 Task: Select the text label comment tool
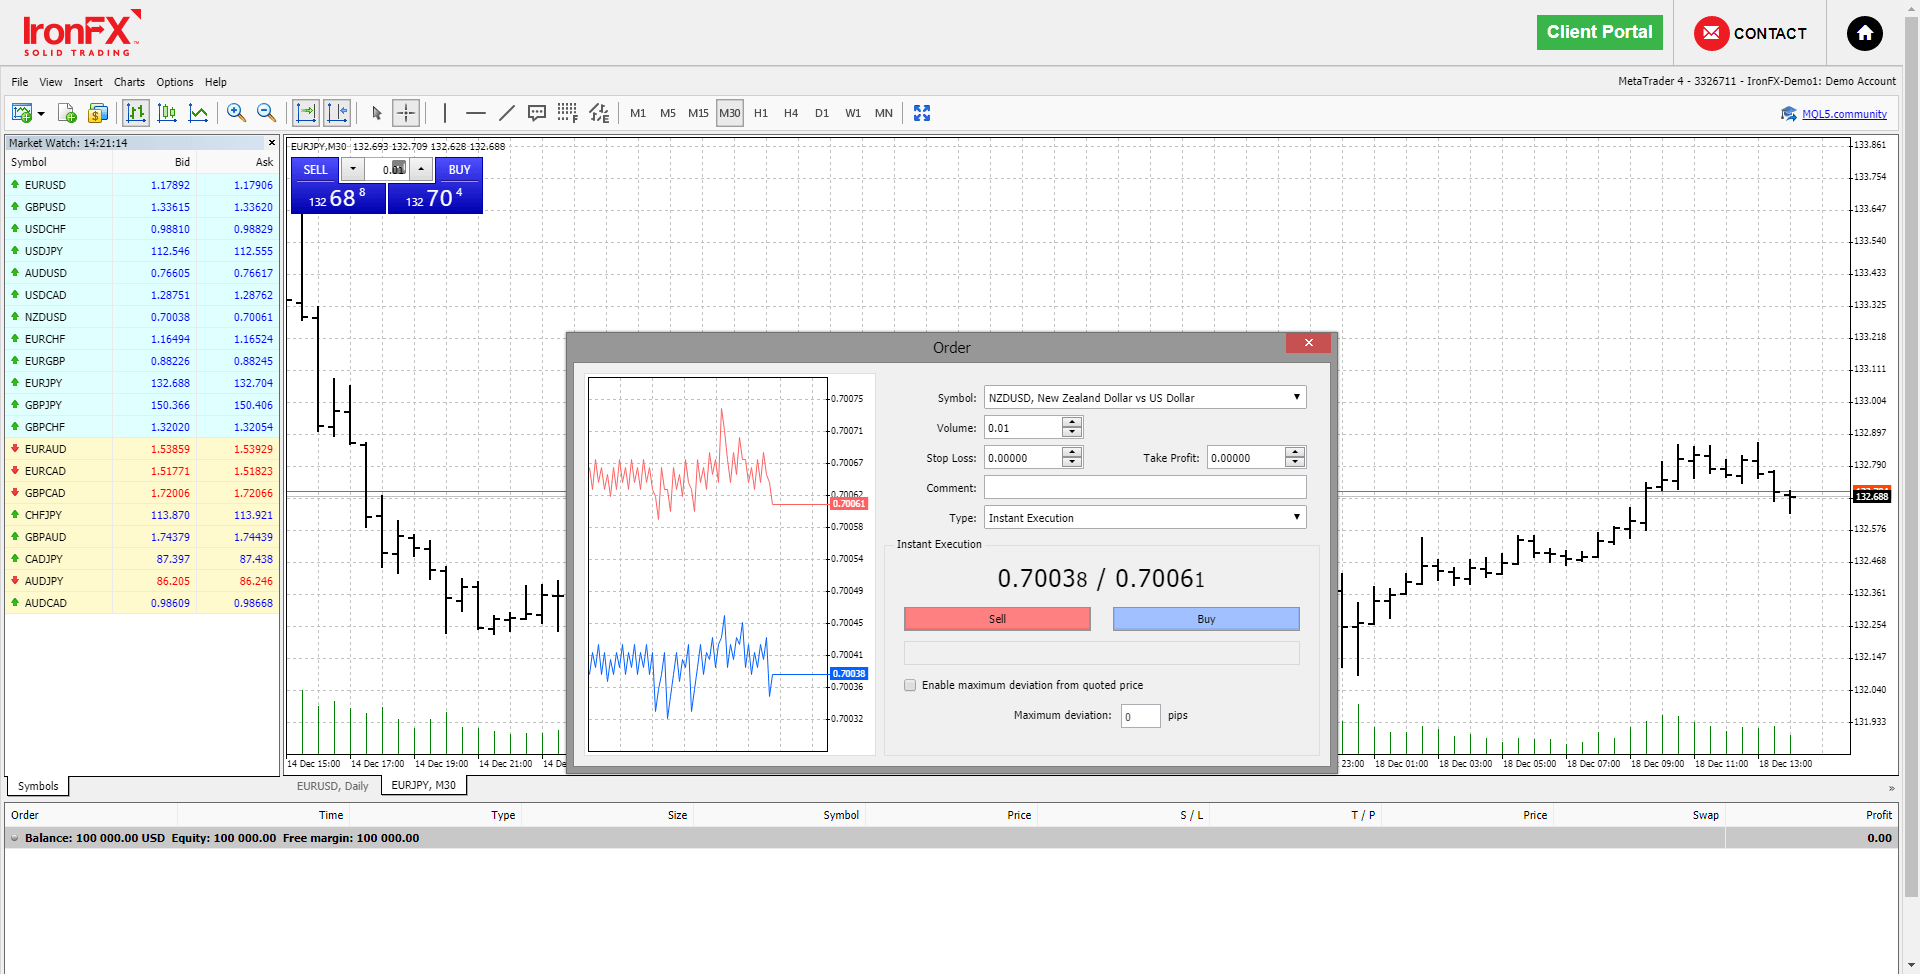click(537, 113)
